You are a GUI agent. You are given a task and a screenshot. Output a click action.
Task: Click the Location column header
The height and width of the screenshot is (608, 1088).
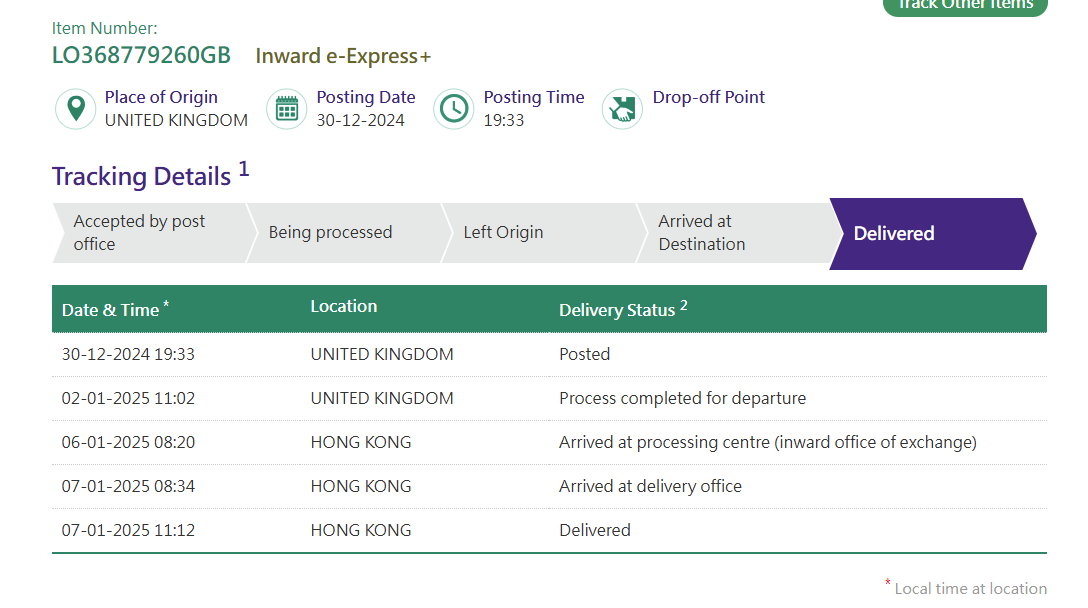pyautogui.click(x=343, y=306)
